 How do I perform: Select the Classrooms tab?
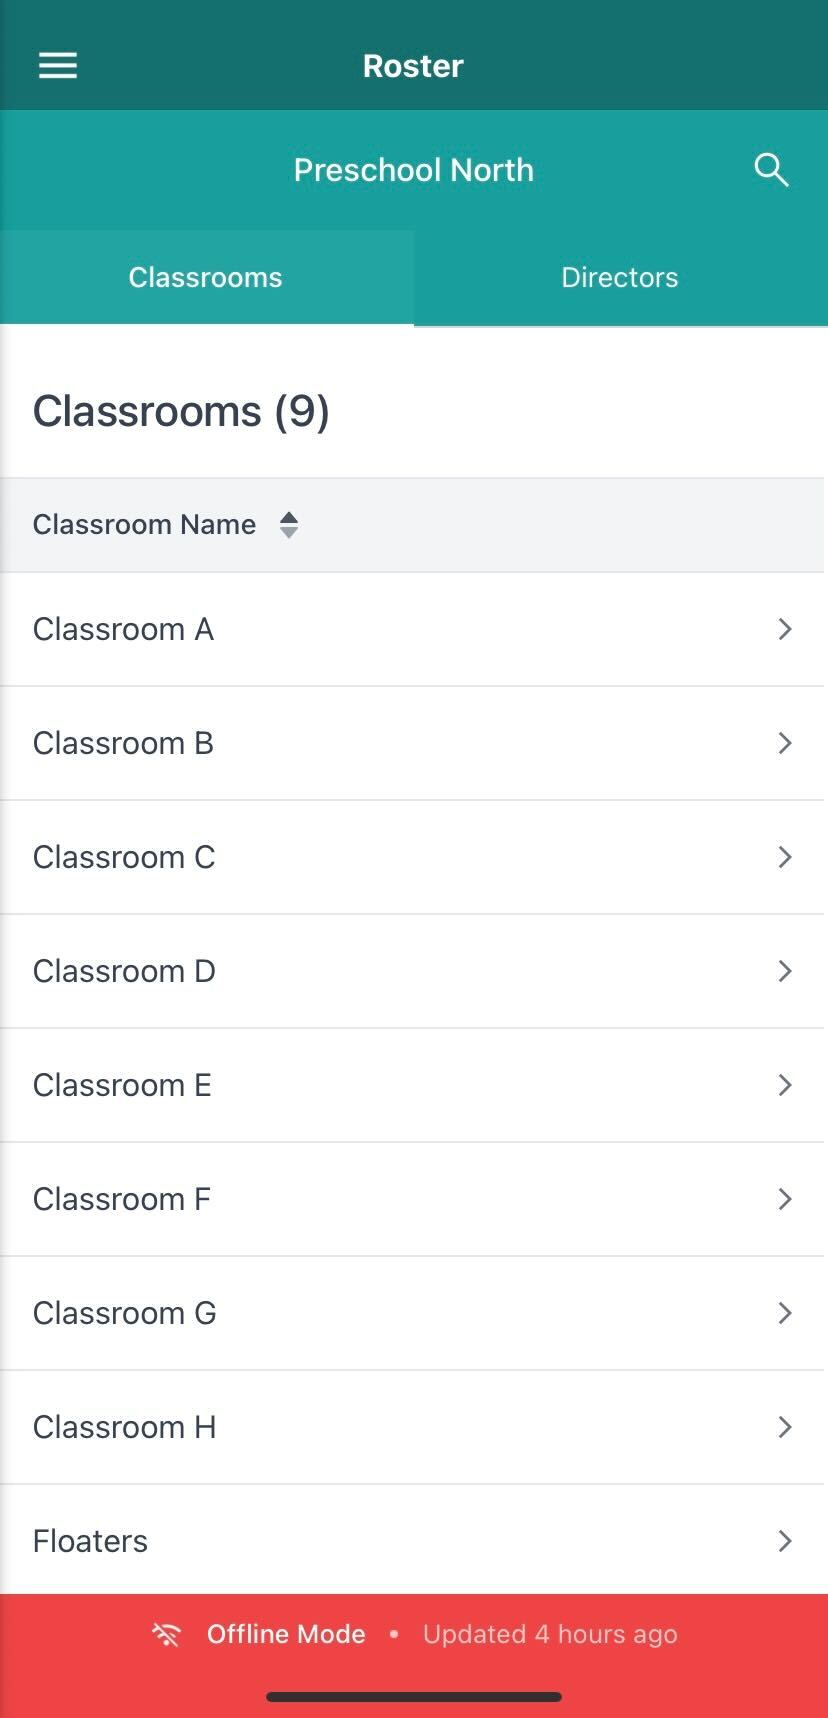[x=206, y=277]
